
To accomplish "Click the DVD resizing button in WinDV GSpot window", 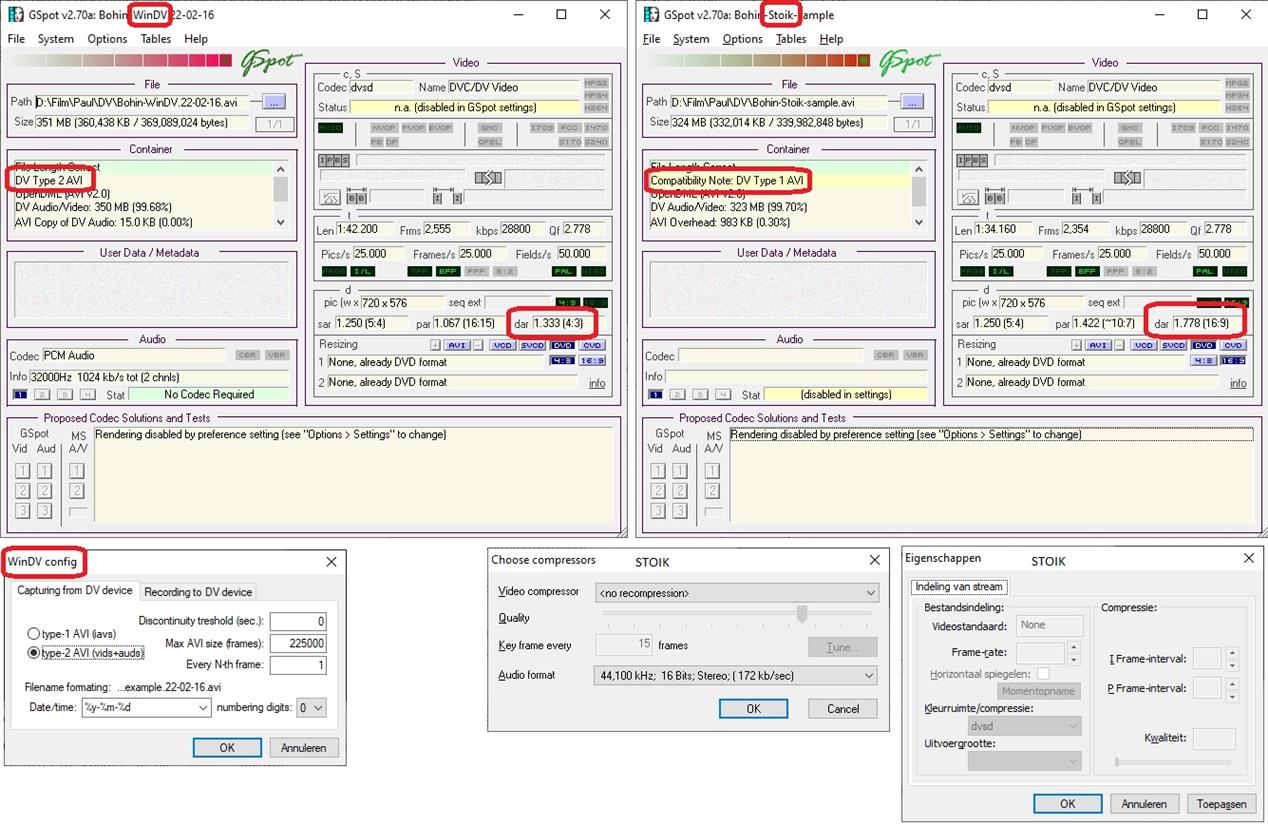I will click(x=563, y=345).
